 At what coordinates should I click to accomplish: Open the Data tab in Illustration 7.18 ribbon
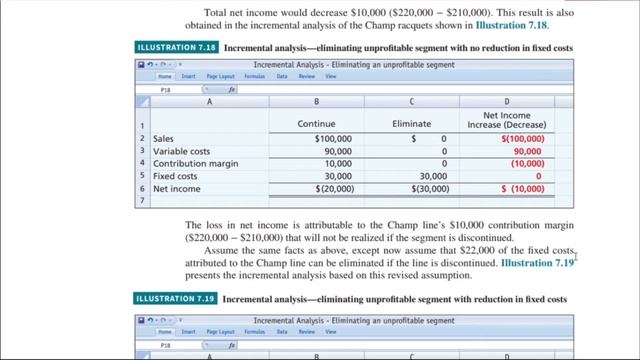tap(282, 76)
